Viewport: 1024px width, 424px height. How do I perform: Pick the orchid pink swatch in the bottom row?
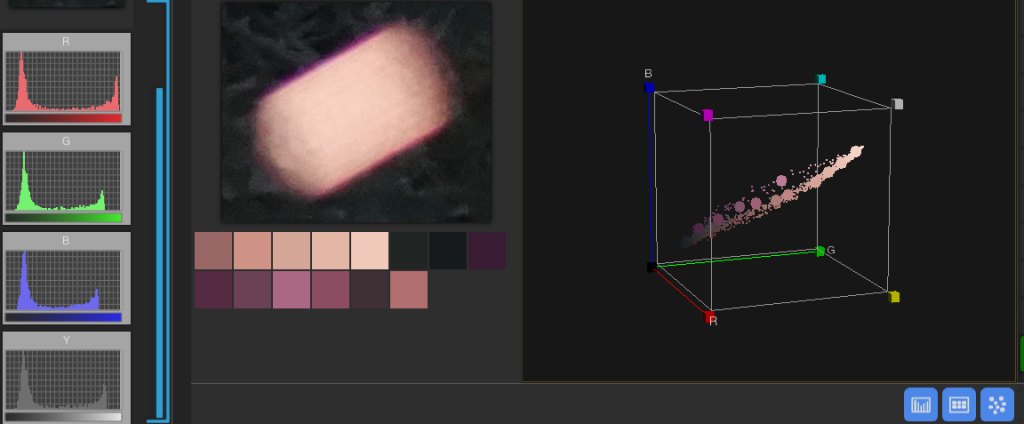(292, 289)
